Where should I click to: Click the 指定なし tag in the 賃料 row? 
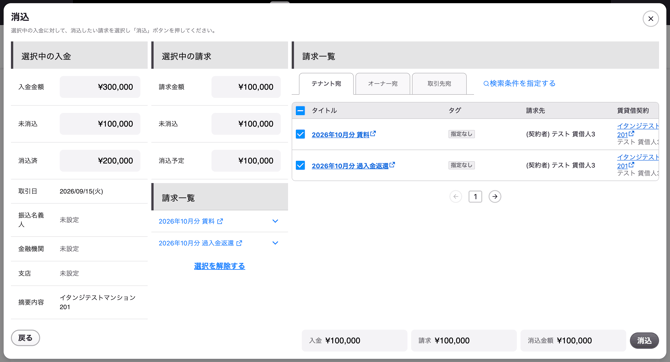(461, 134)
